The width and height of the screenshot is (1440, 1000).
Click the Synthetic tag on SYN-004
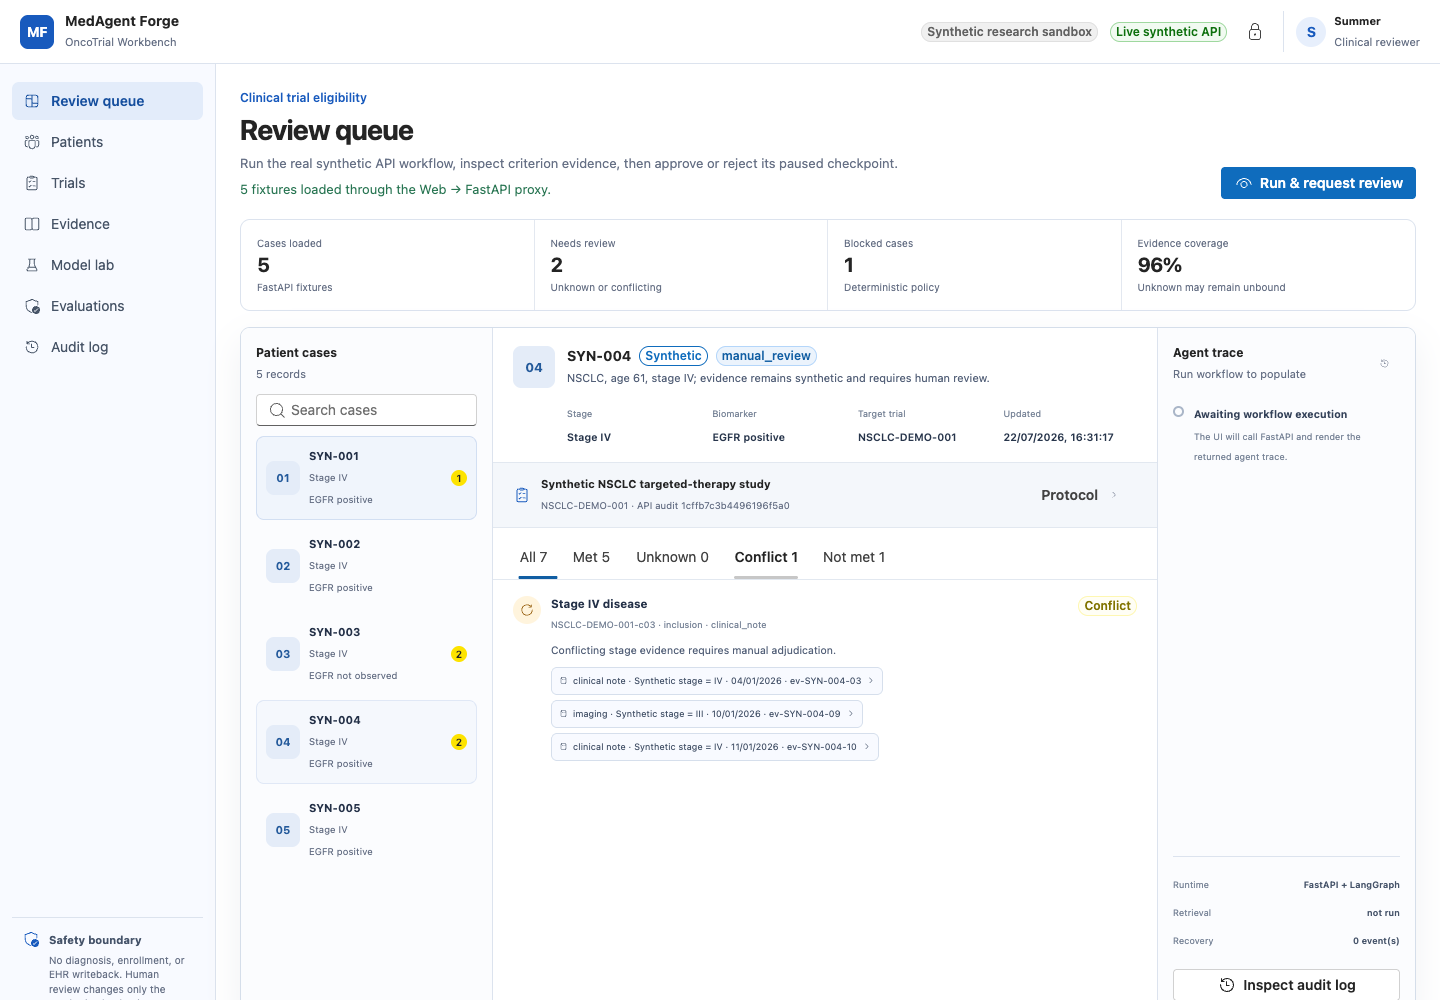[x=673, y=356]
